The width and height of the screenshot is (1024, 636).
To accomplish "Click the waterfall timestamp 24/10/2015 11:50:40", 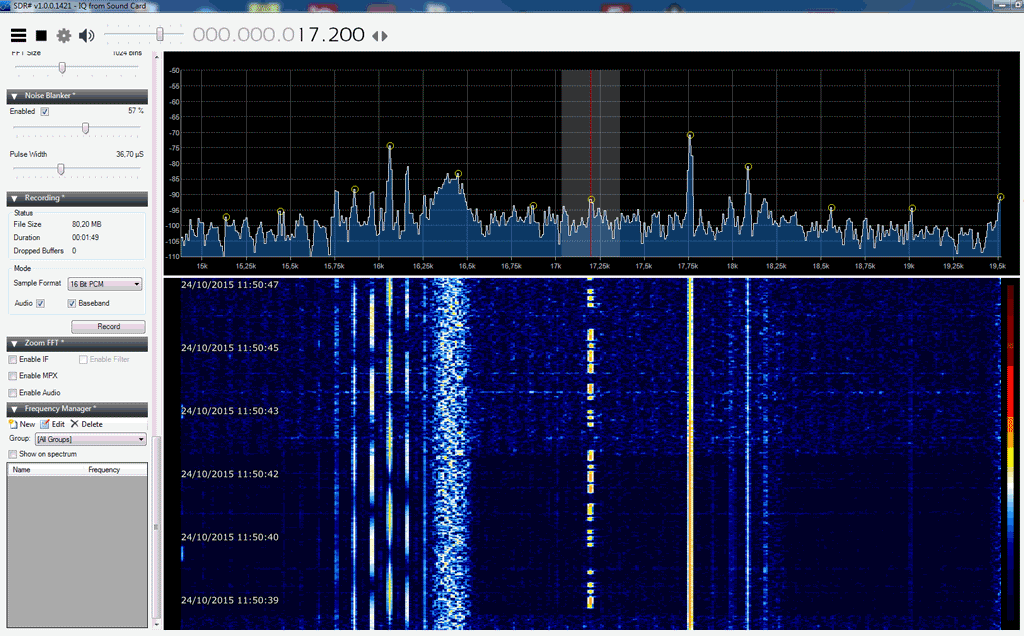I will 230,537.
